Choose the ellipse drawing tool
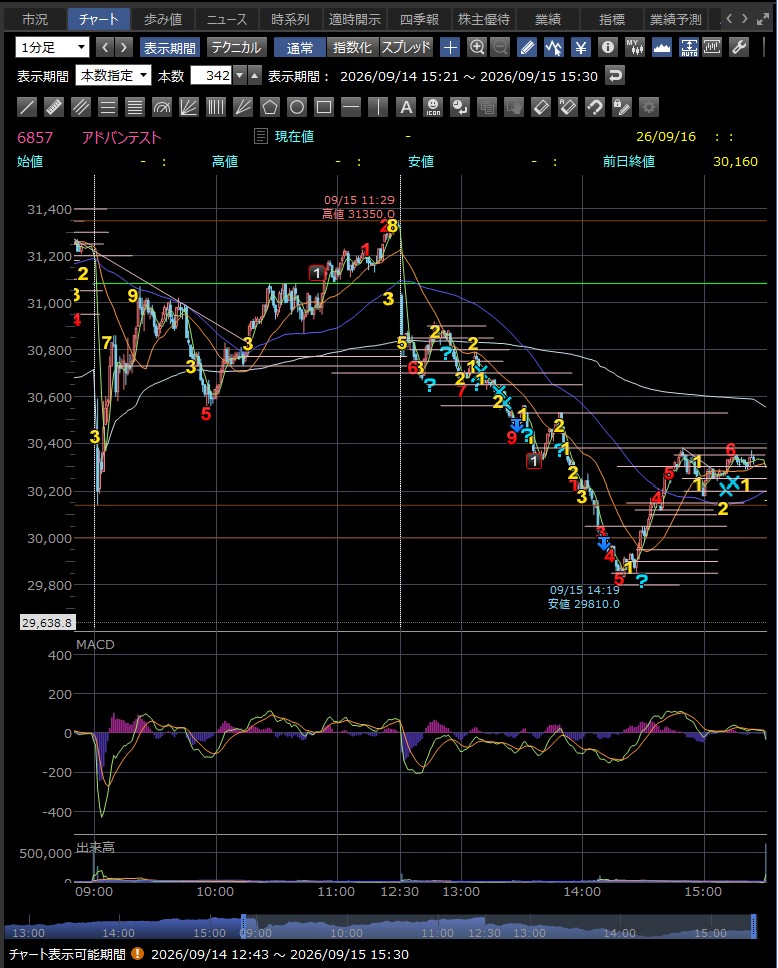778x968 pixels. pos(297,107)
